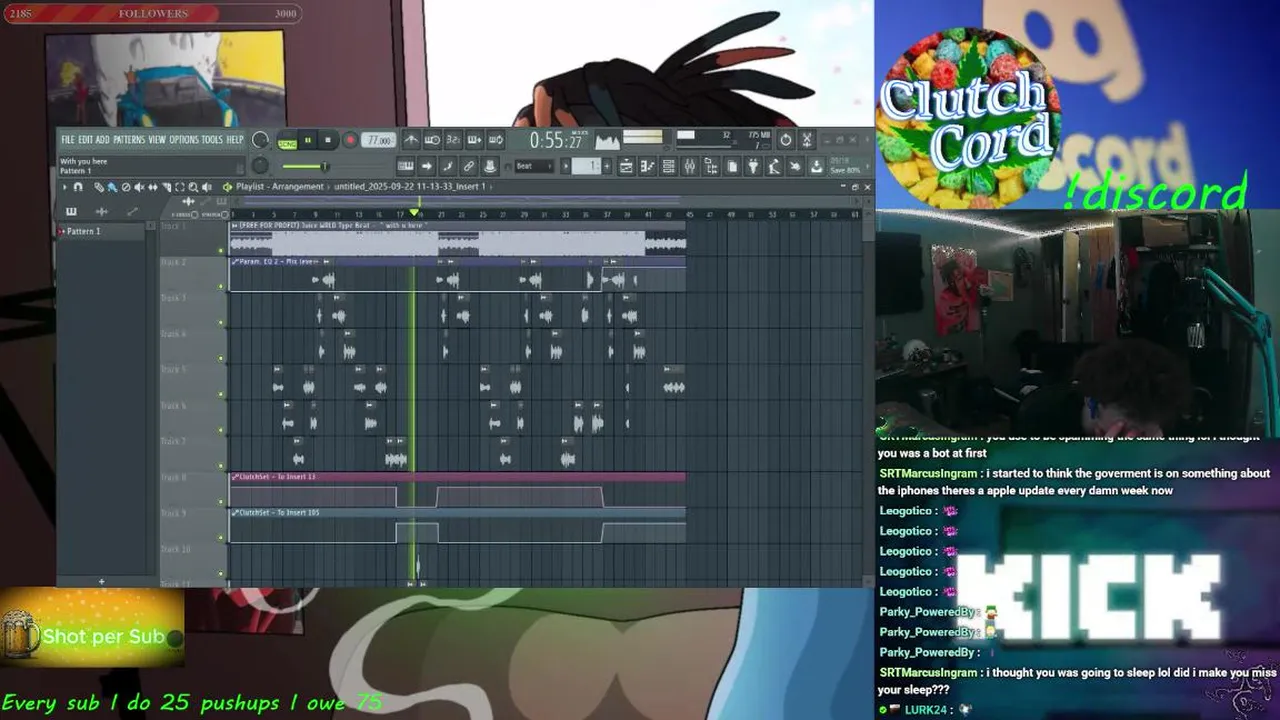1280x720 pixels.
Task: Stop playback in FL Studio
Action: (x=328, y=140)
